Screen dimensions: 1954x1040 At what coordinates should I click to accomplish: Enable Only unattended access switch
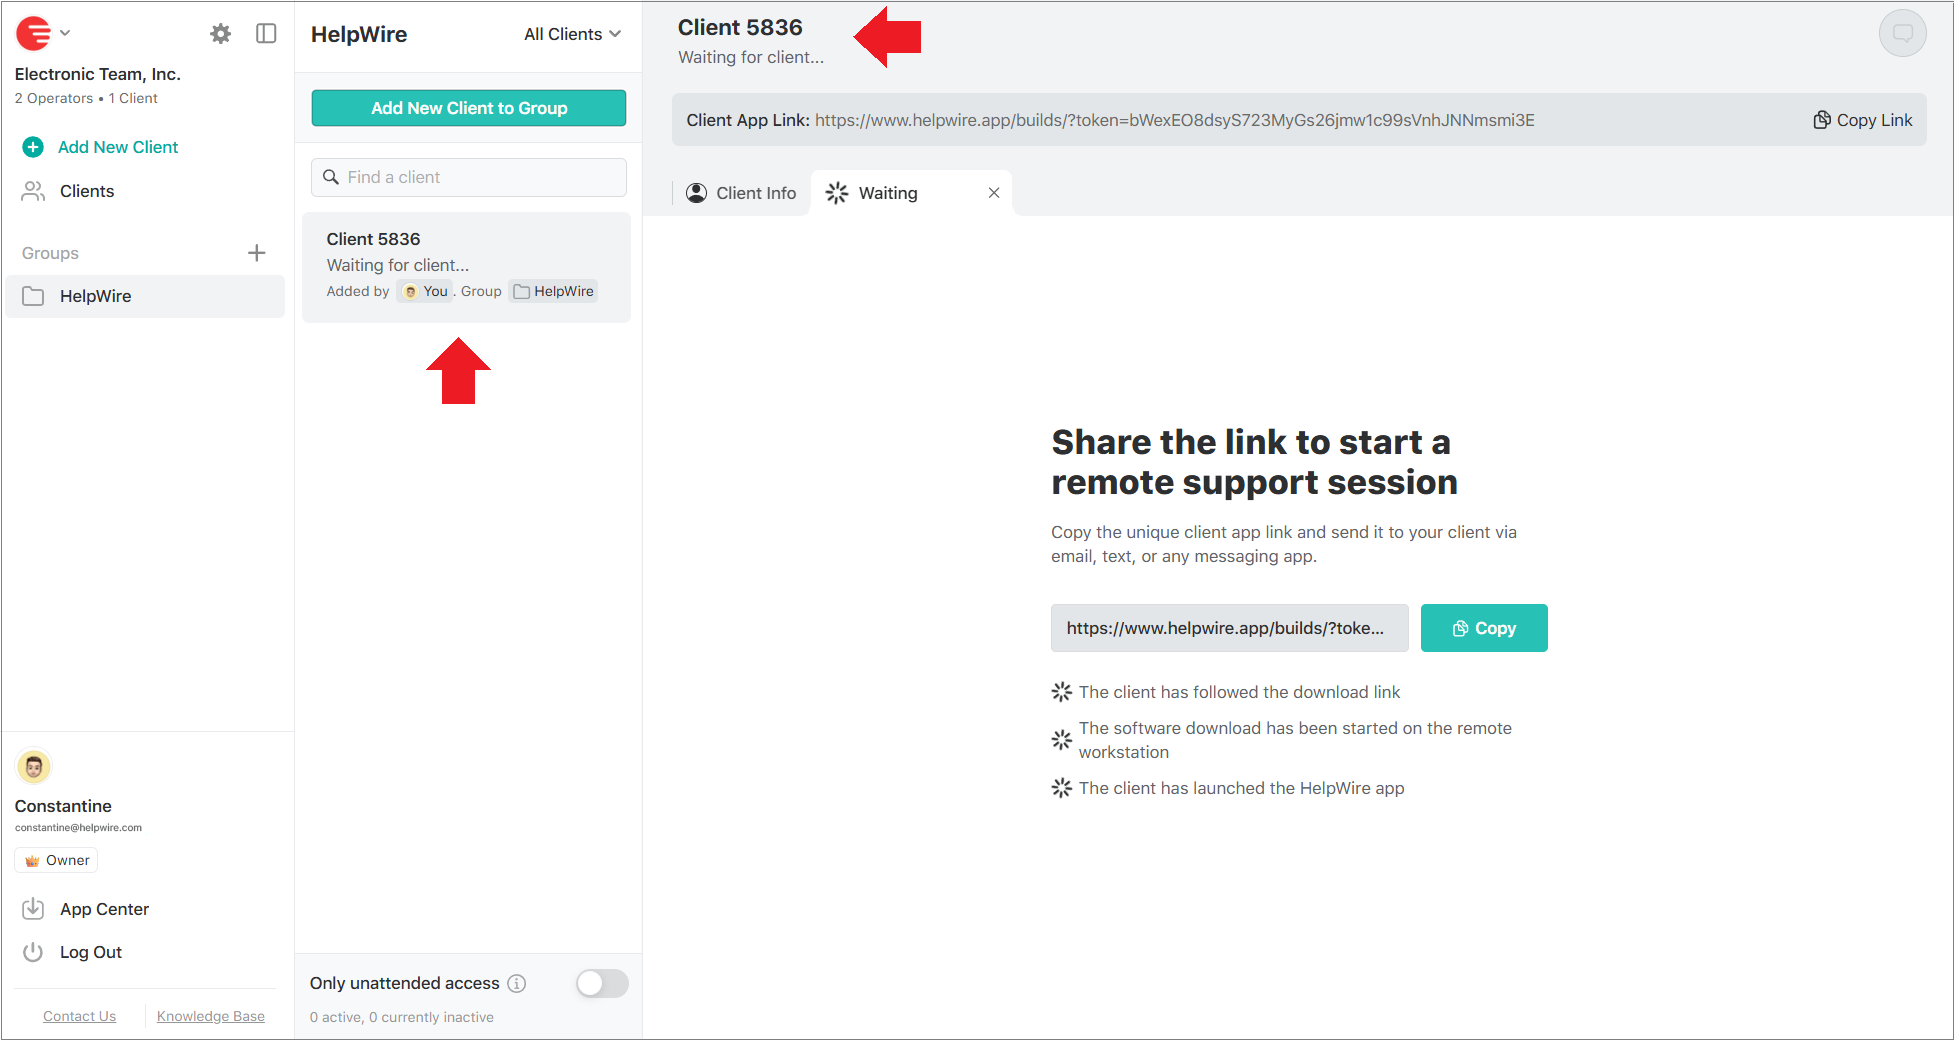[602, 983]
